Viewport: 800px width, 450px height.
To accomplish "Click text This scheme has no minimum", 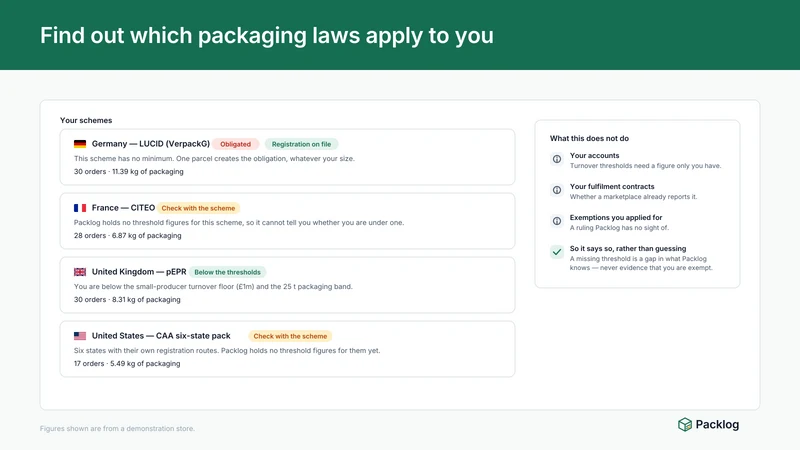I will click(x=124, y=159).
